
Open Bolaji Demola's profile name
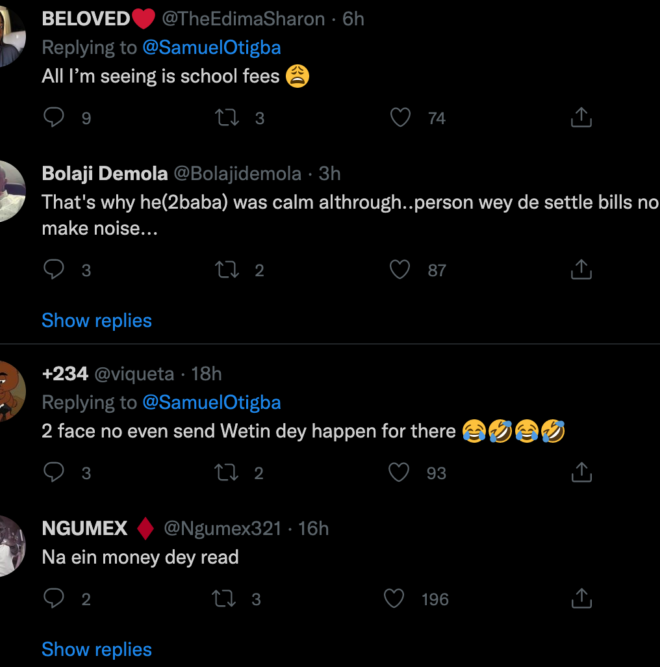(105, 174)
